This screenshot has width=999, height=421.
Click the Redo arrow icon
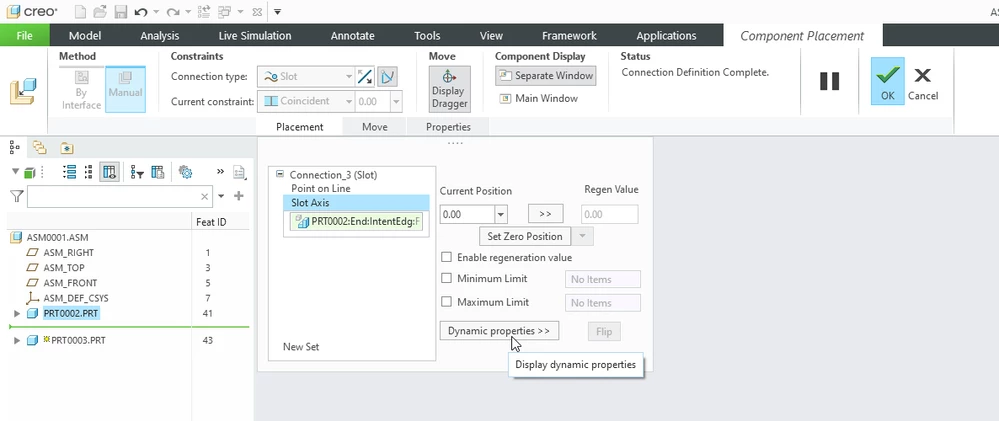(173, 12)
